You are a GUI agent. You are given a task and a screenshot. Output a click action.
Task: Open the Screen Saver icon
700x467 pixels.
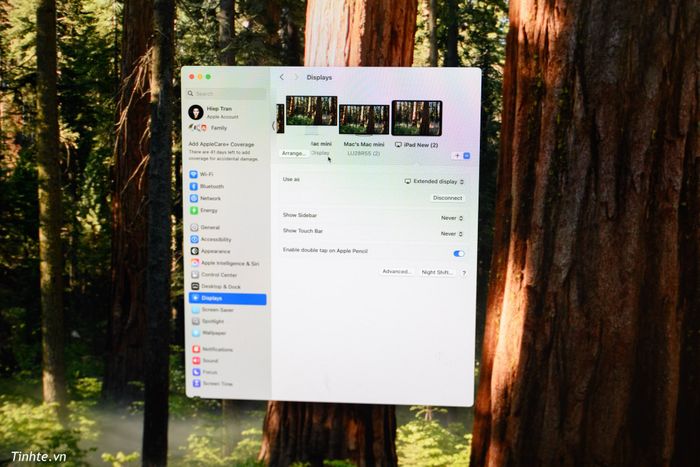click(x=196, y=310)
